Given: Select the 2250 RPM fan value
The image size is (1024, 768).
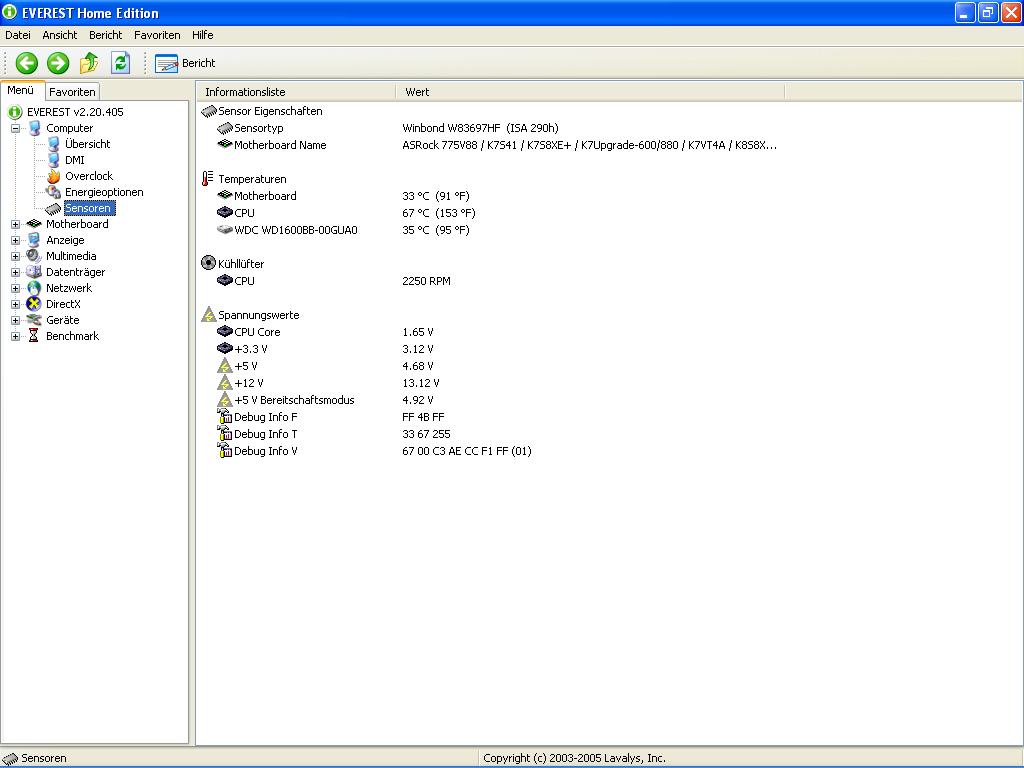Looking at the screenshot, I should coord(426,281).
